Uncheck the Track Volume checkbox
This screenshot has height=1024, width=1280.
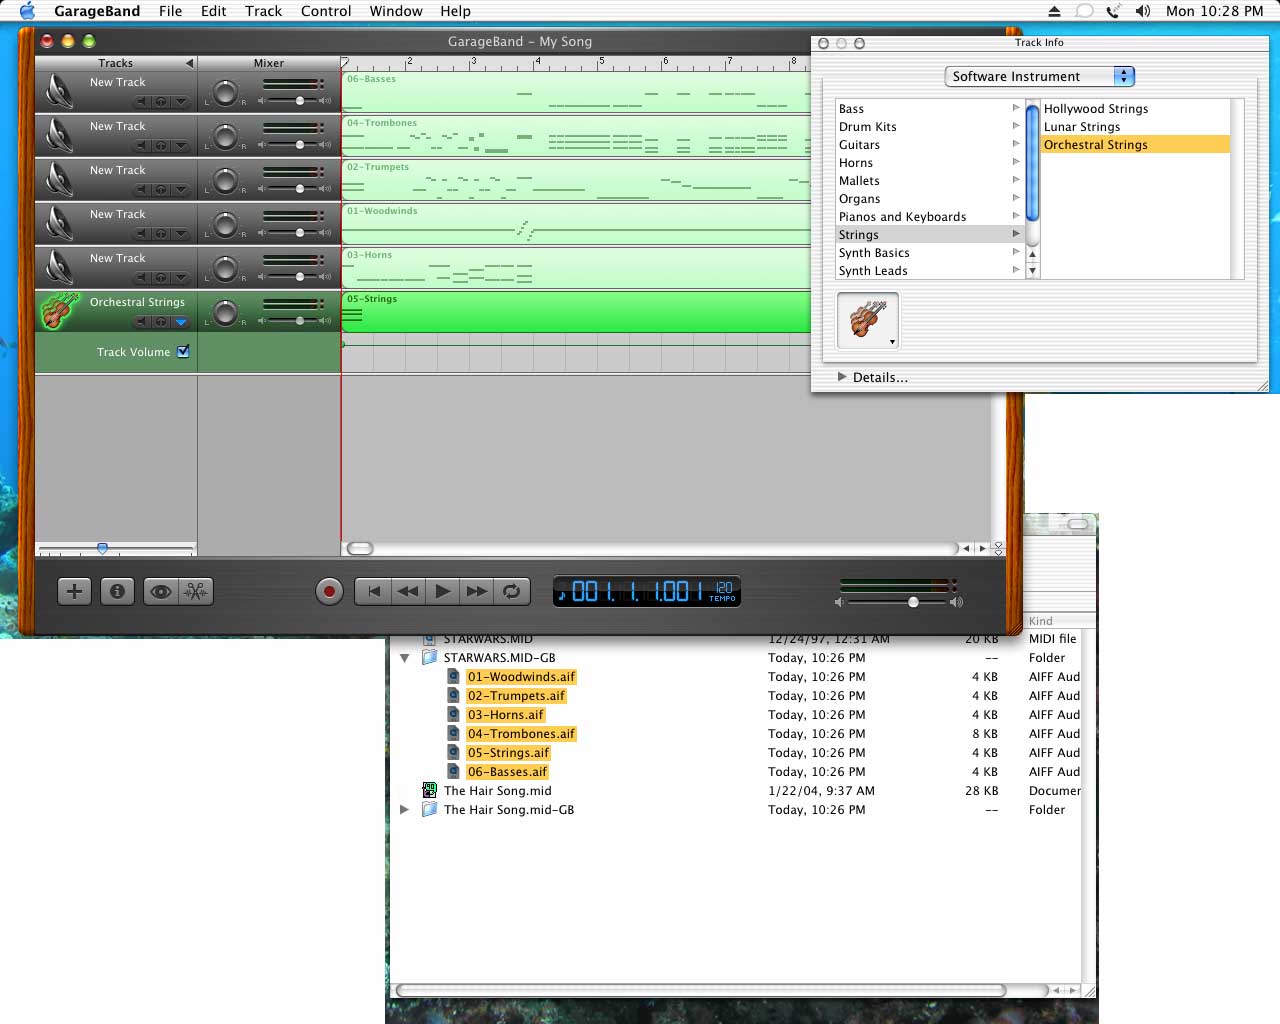pos(183,351)
